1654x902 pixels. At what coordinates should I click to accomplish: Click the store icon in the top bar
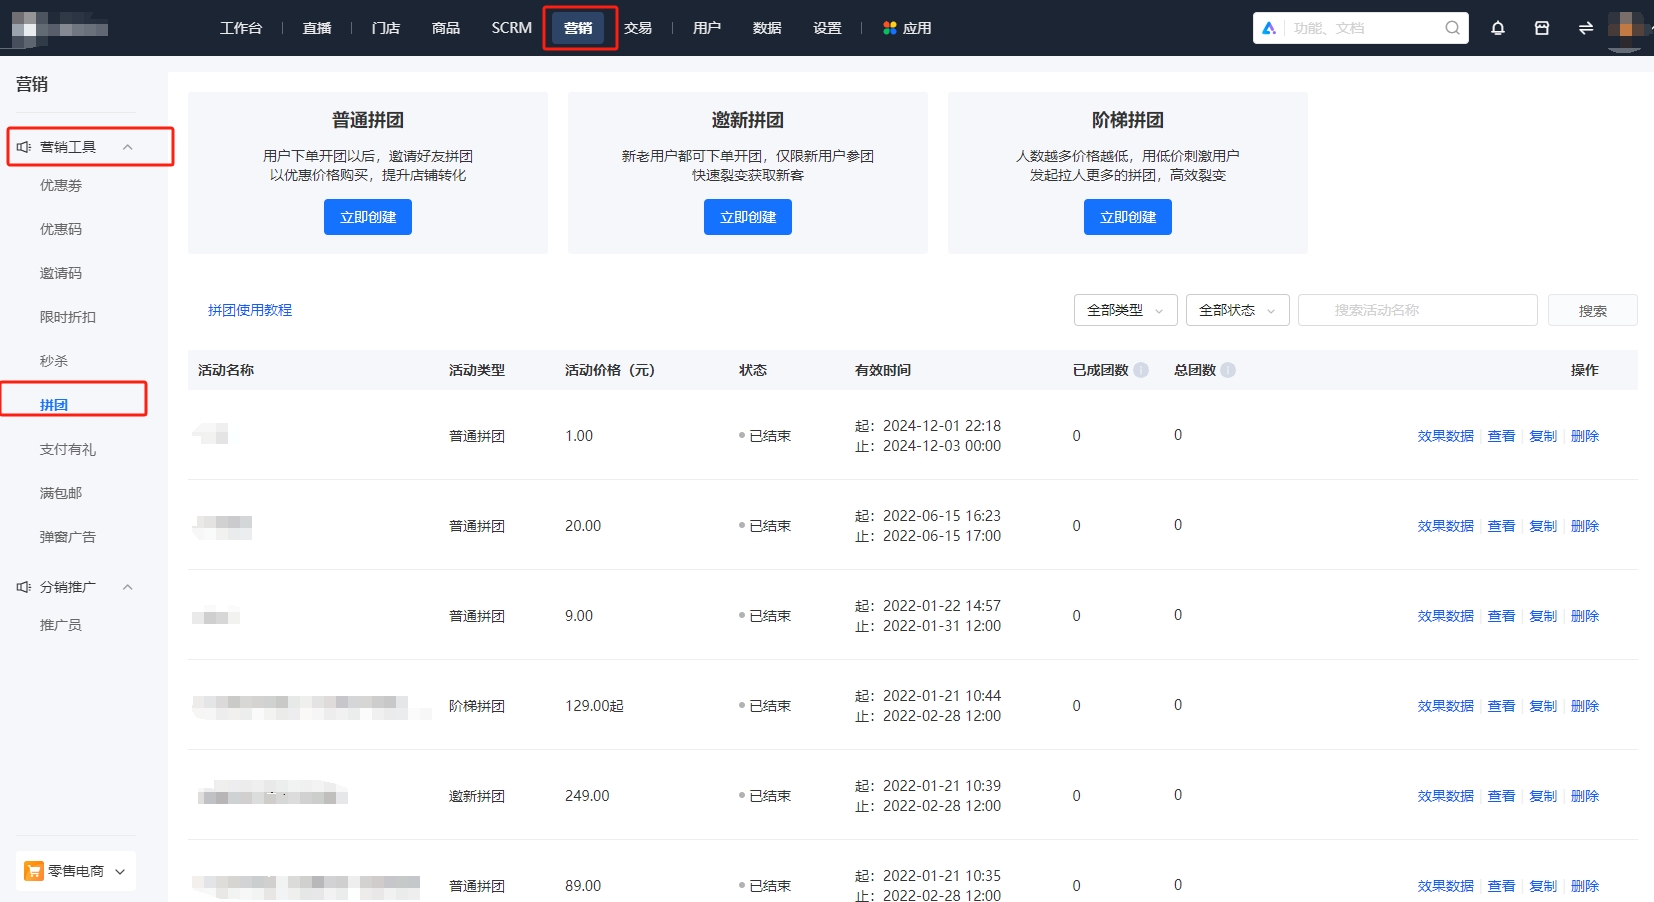(1540, 28)
